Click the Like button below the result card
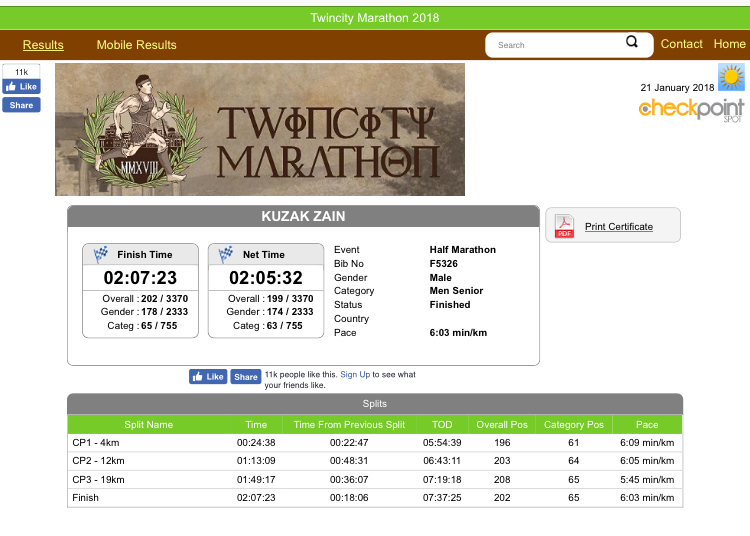This screenshot has width=750, height=536. [x=208, y=377]
